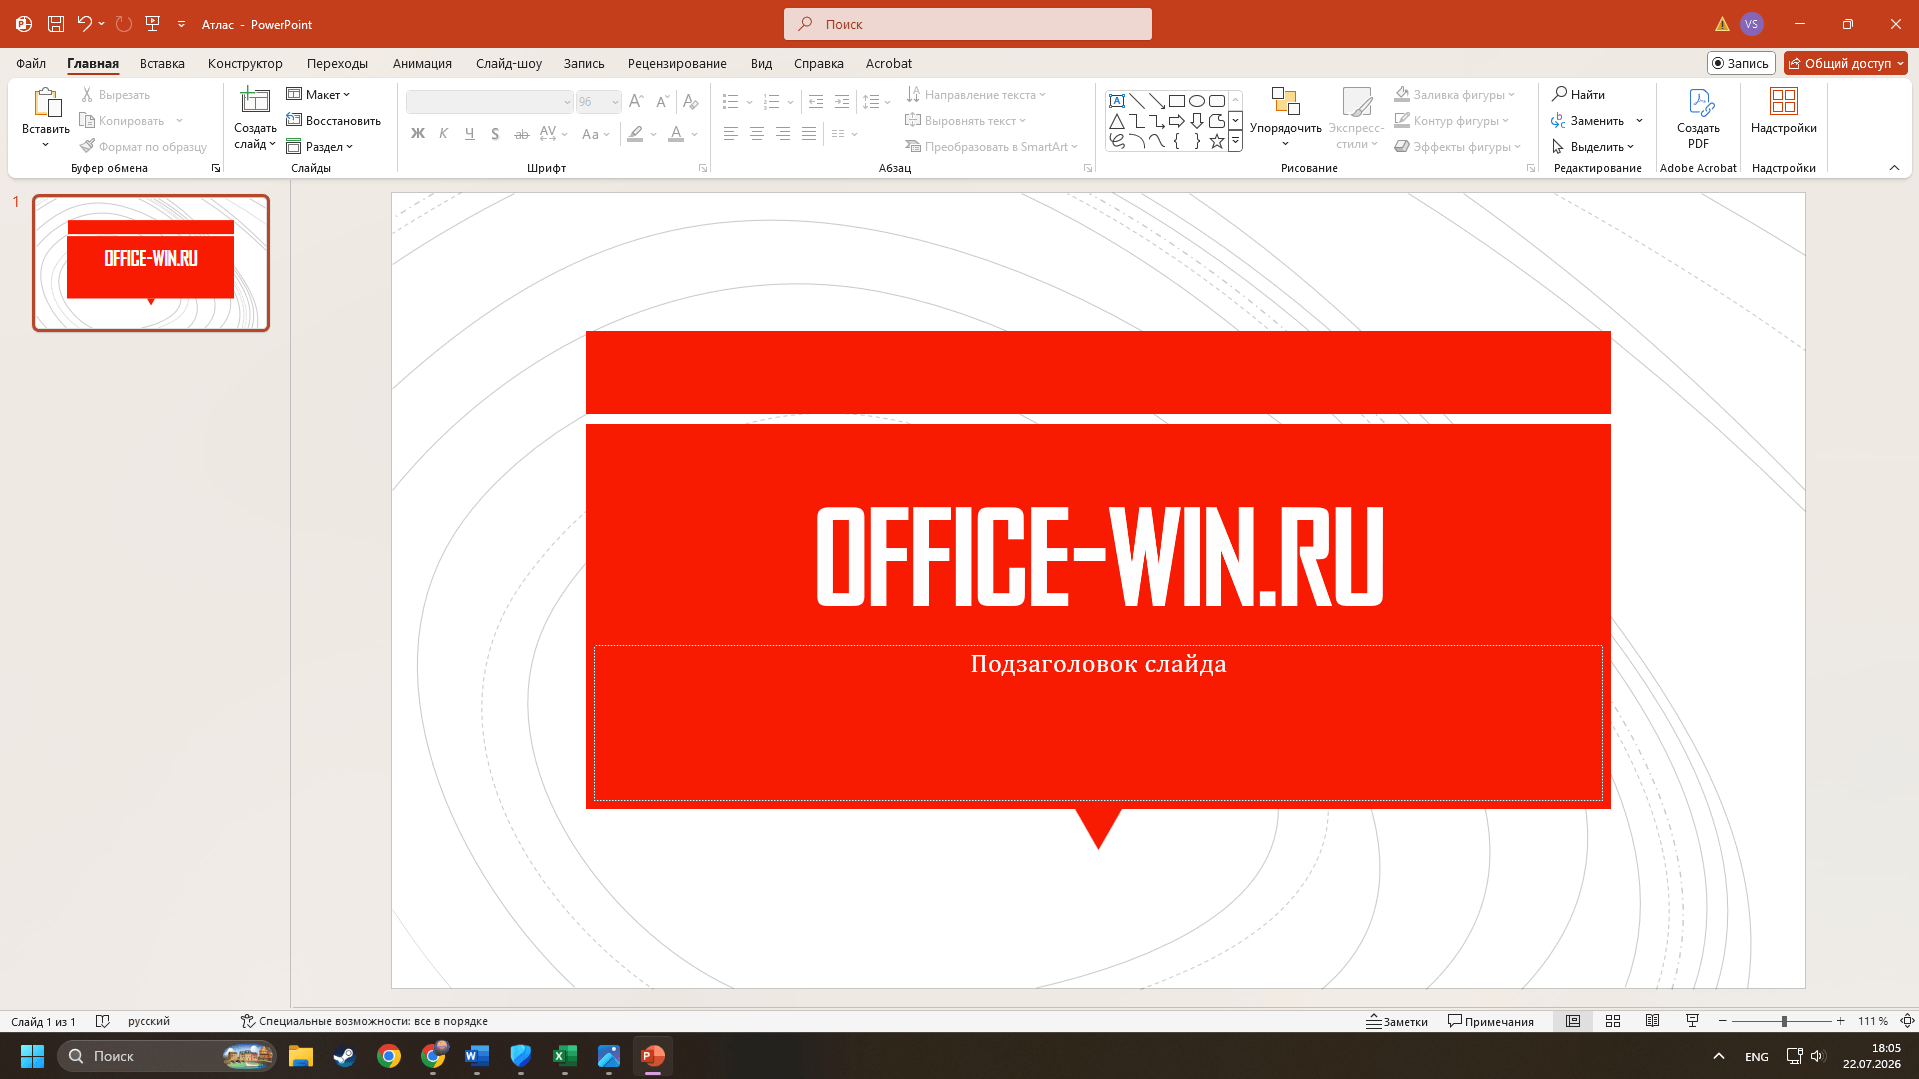The width and height of the screenshot is (1919, 1079).
Task: Open Section (Раздел) dropdown
Action: tap(320, 147)
